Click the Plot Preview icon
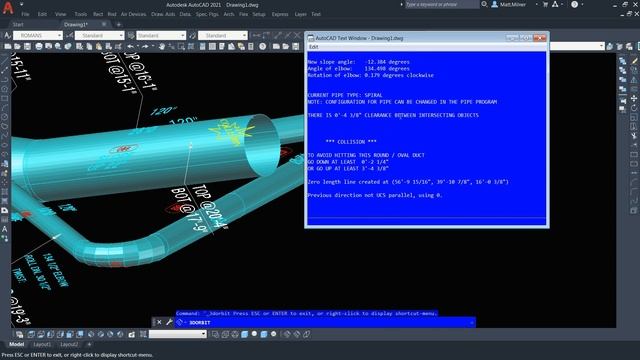 49,47
